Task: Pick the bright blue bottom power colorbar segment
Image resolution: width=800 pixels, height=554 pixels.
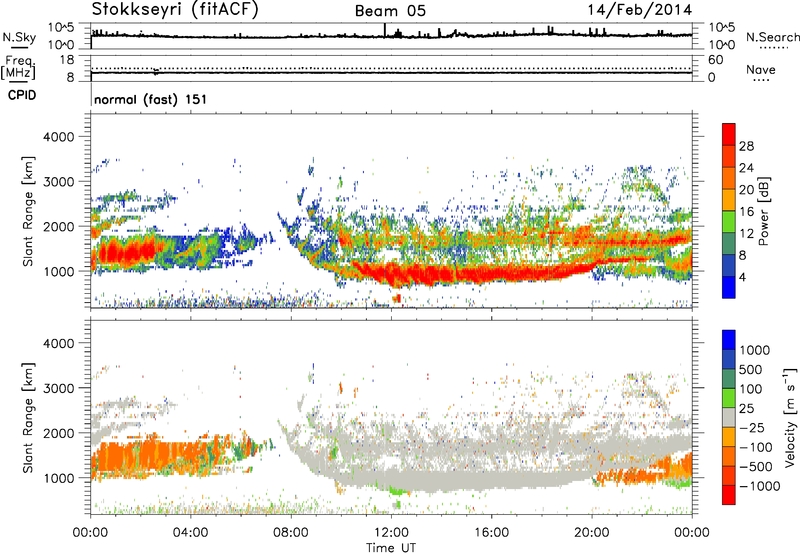Action: 729,288
